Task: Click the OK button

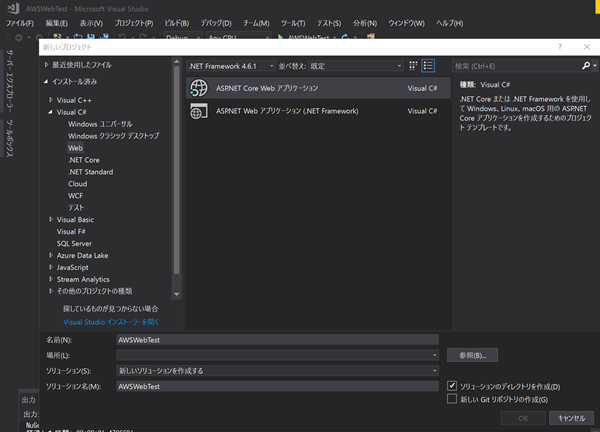Action: coord(523,418)
